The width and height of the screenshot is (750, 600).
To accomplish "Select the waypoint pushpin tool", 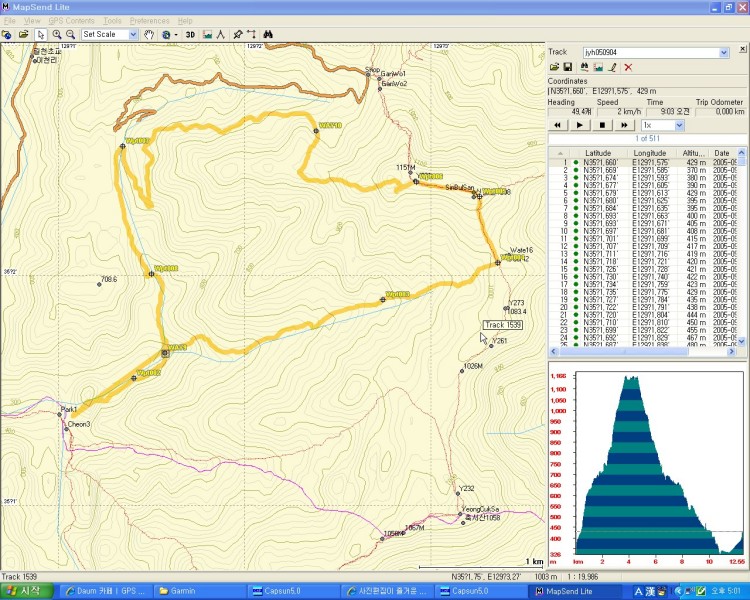I will [238, 34].
